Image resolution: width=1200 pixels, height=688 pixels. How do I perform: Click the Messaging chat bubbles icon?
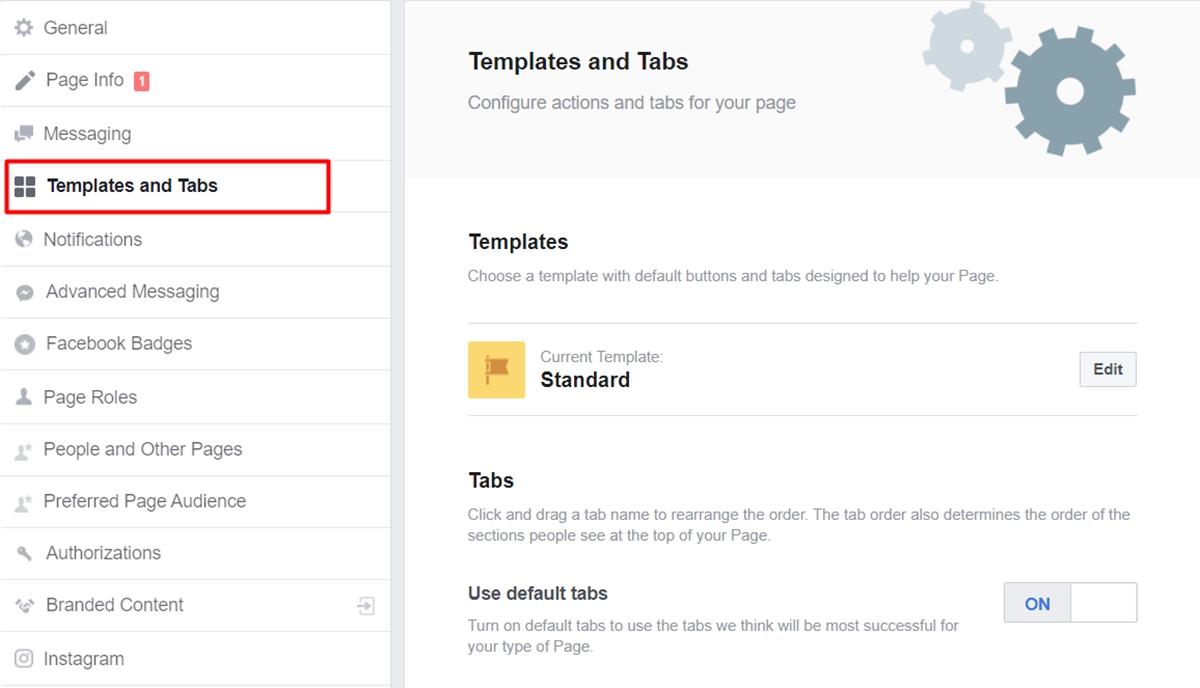[x=24, y=134]
